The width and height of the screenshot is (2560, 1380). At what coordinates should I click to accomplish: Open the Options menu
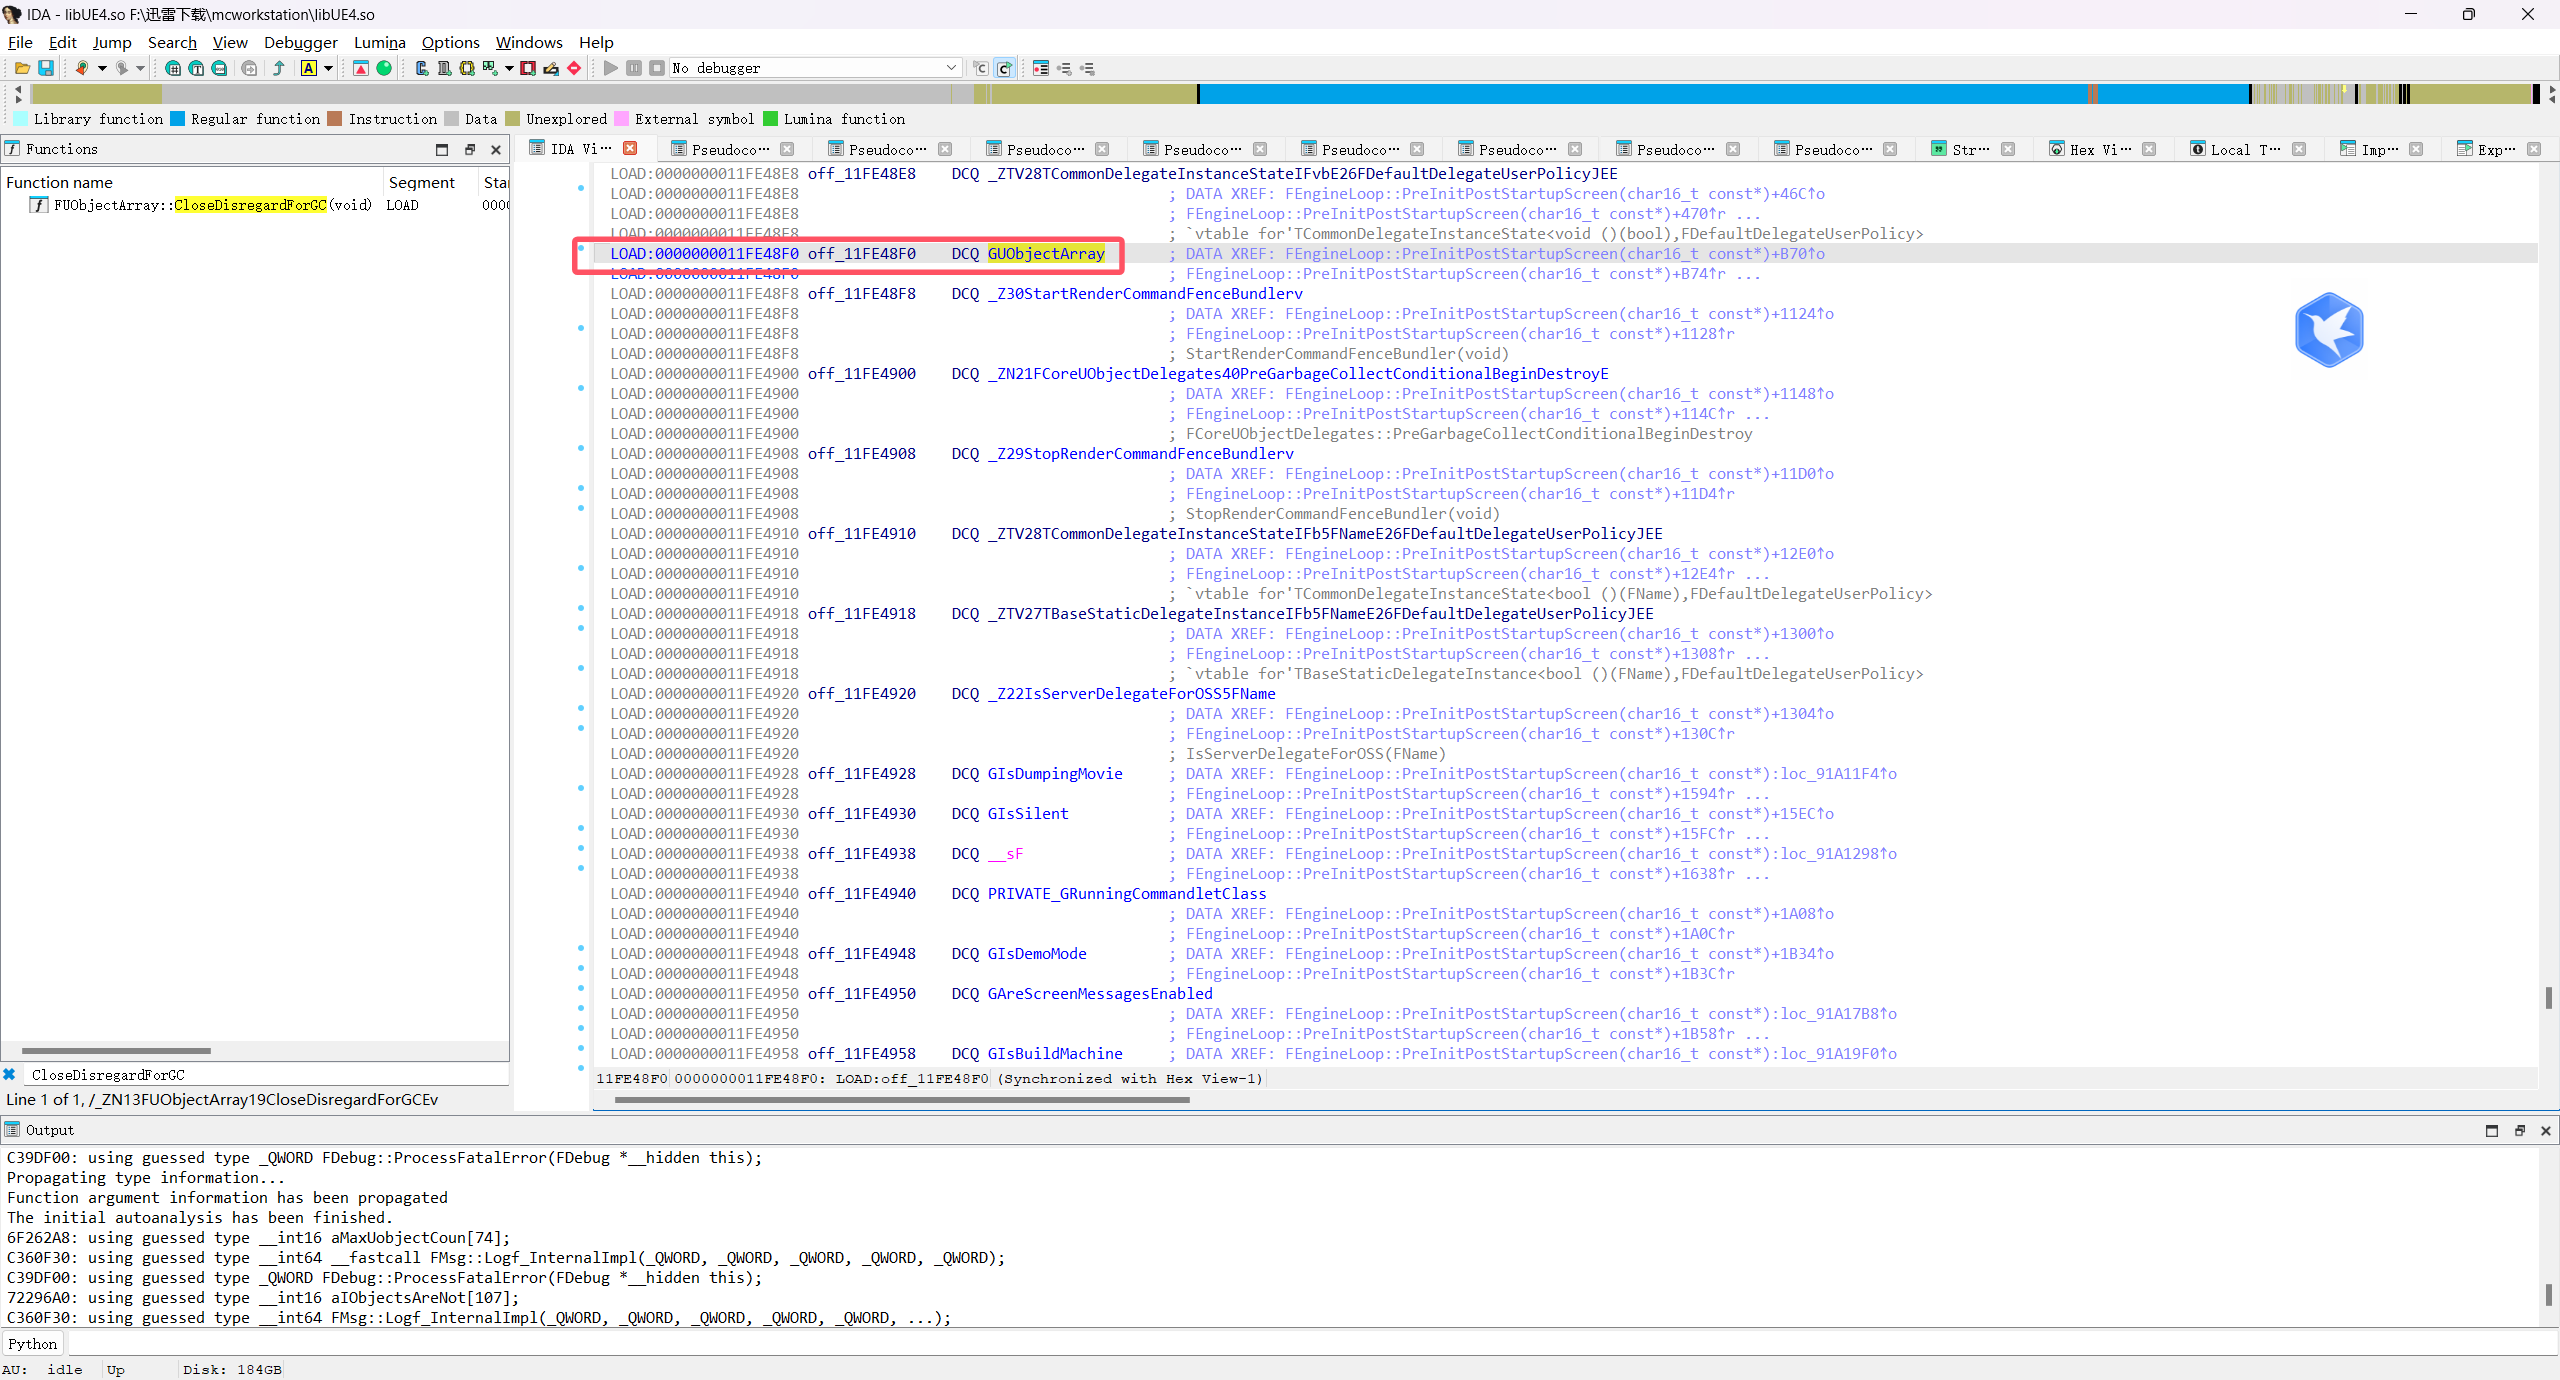point(450,42)
